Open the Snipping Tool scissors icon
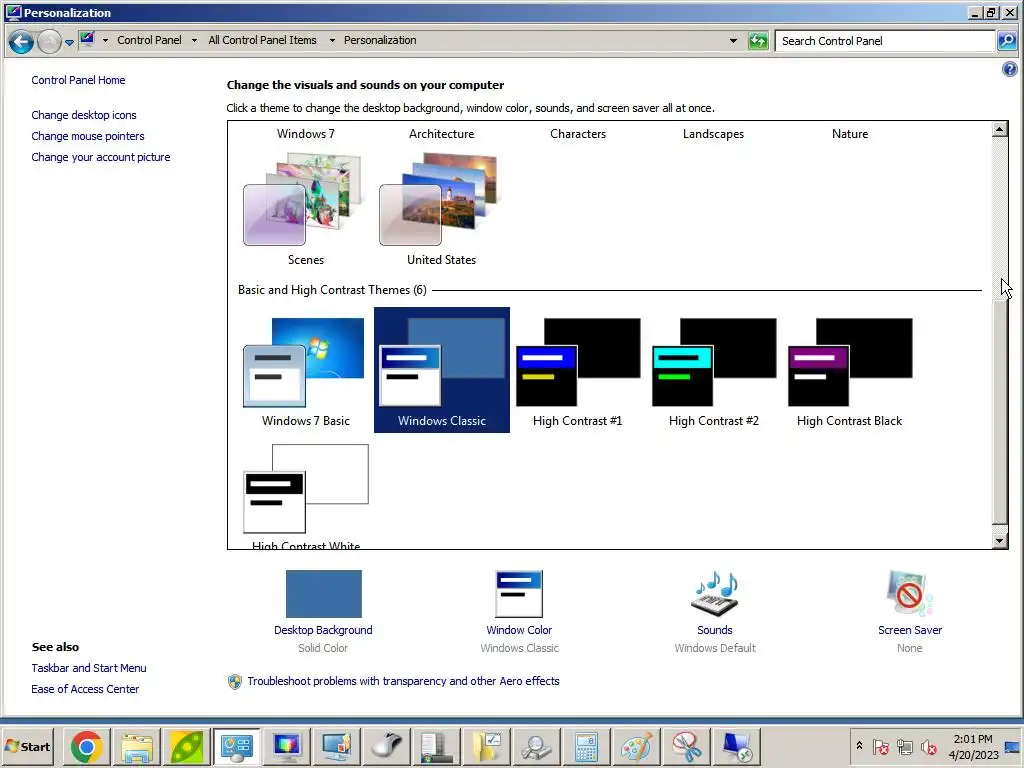 pyautogui.click(x=686, y=746)
